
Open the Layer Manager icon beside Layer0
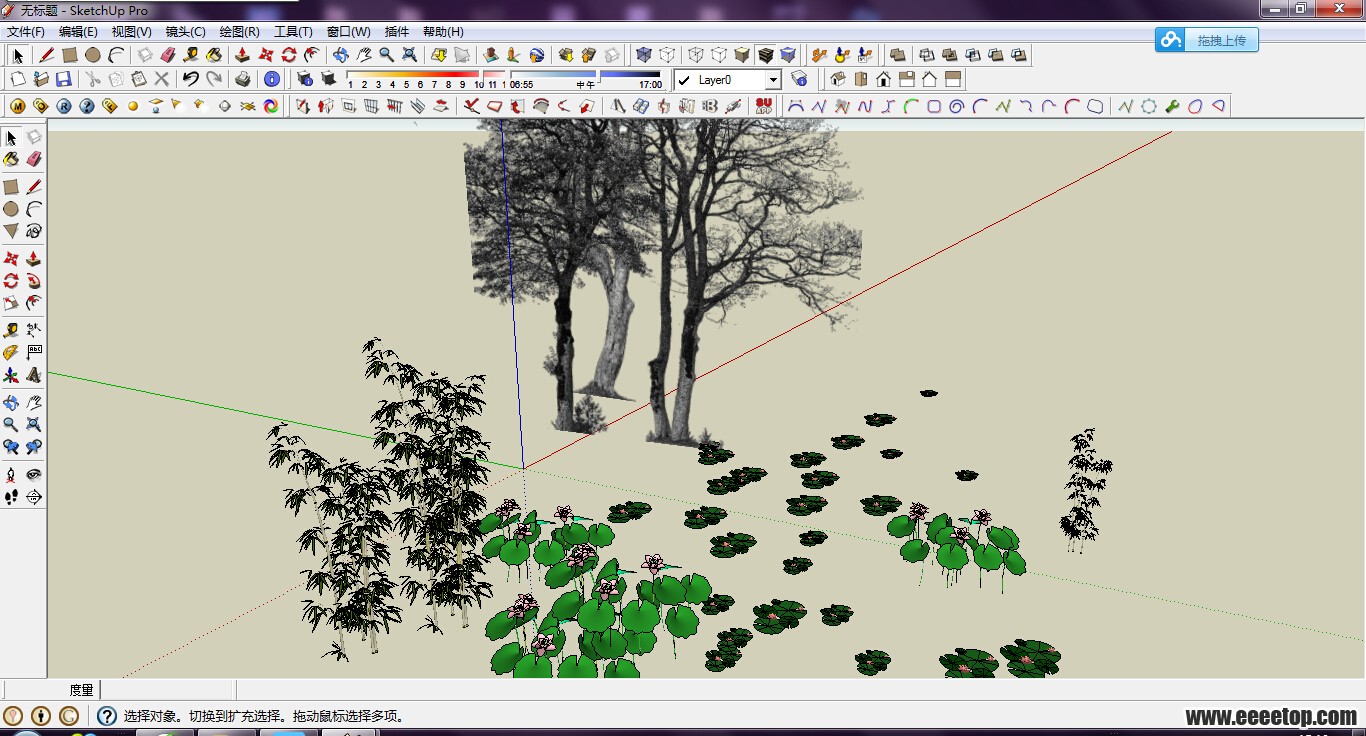tap(799, 78)
